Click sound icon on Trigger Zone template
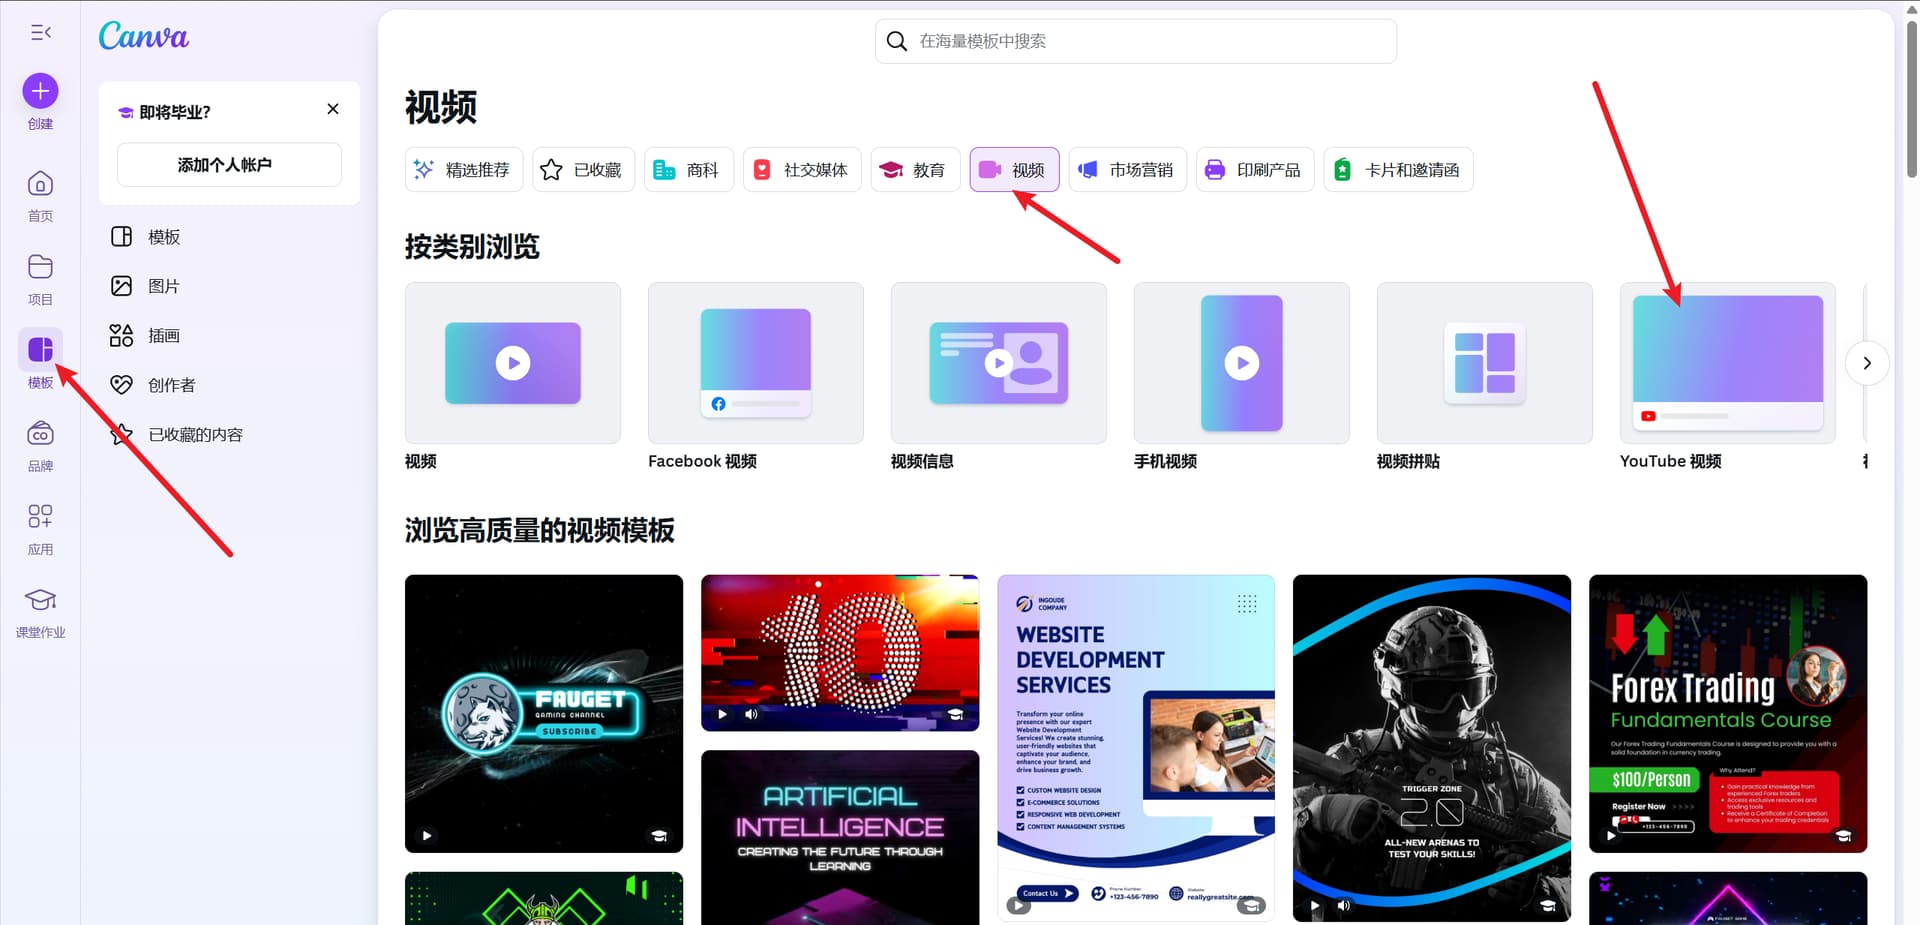 [x=1344, y=905]
